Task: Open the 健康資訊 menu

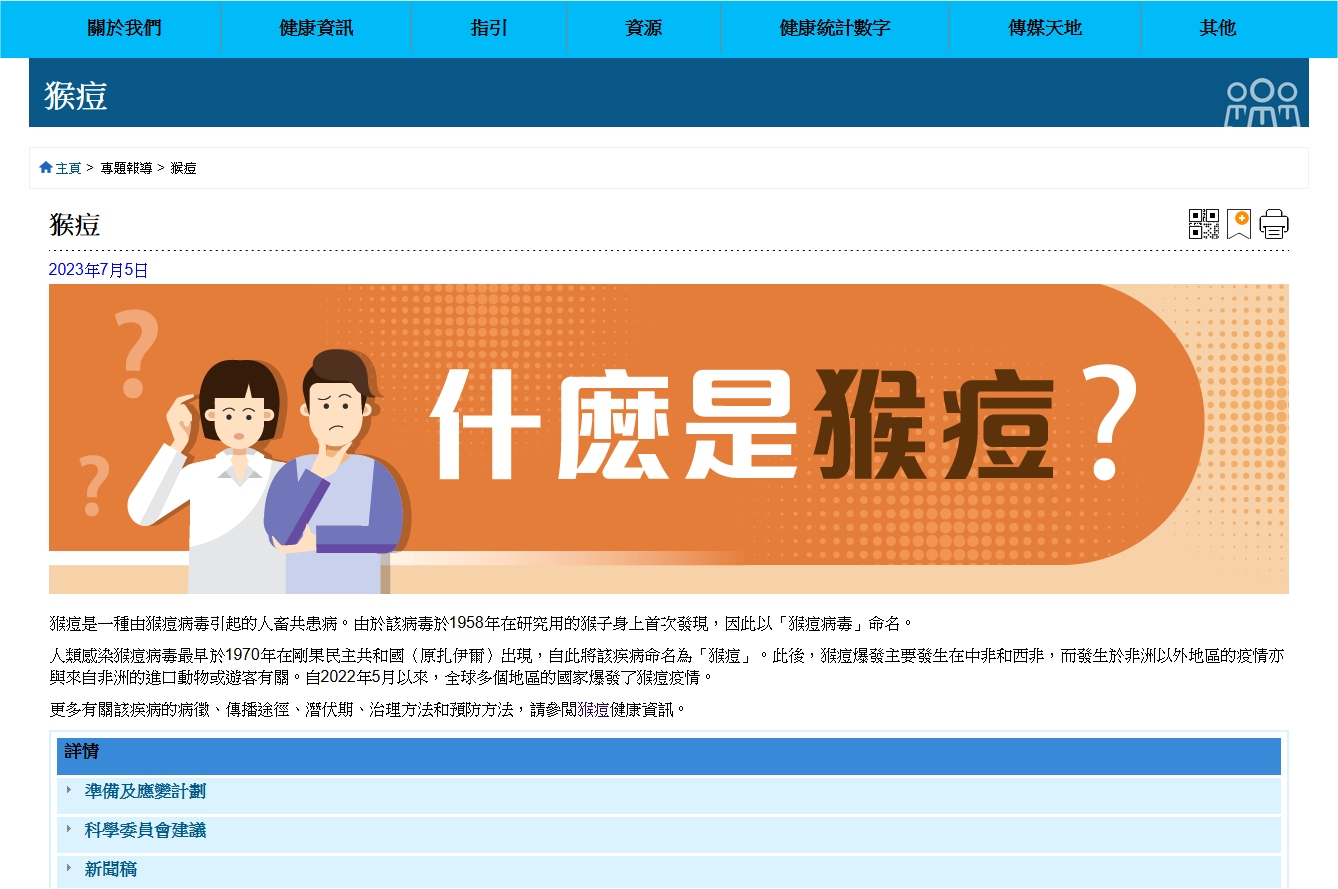Action: tap(316, 28)
